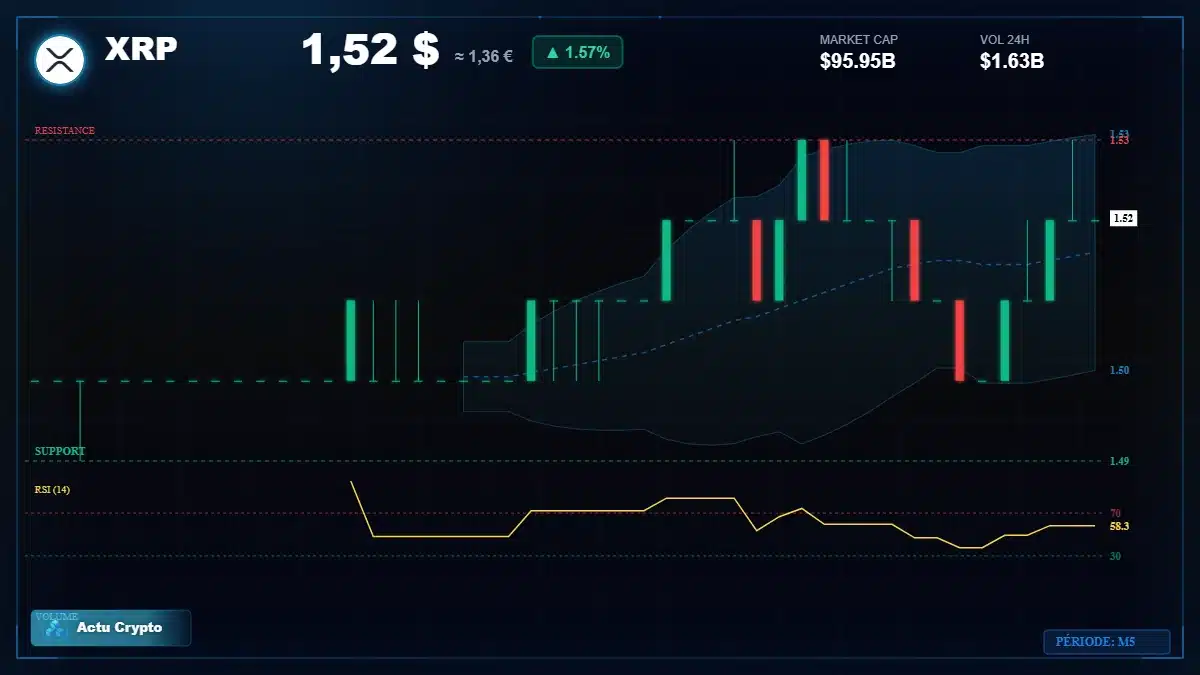Click the 58.3 current RSI value
Screen dimensions: 1200x675
(1119, 526)
